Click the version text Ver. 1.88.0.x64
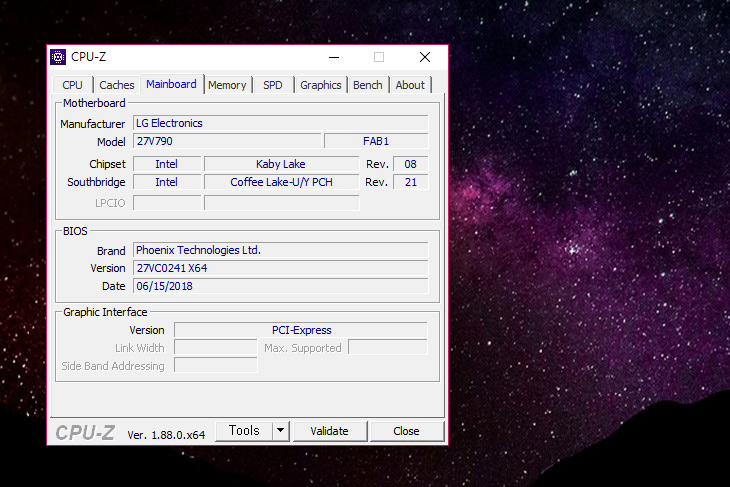730x487 pixels. click(x=166, y=435)
